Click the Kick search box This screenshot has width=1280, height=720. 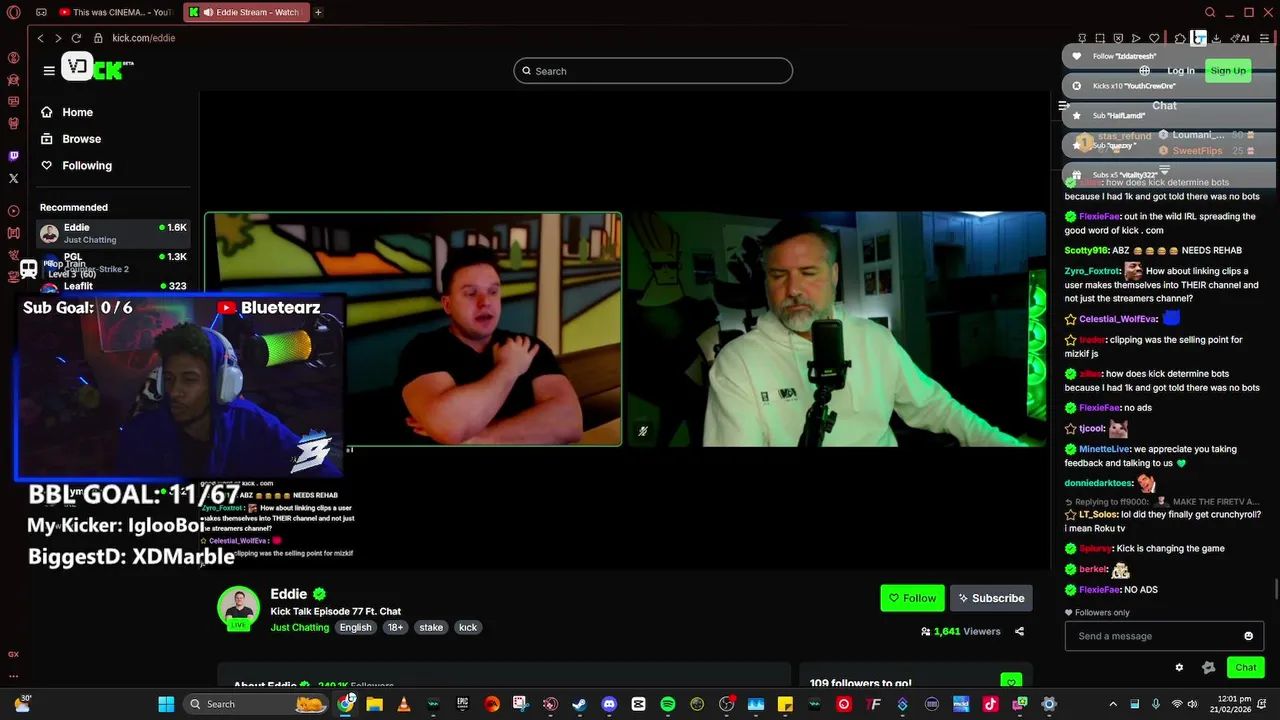click(x=653, y=71)
